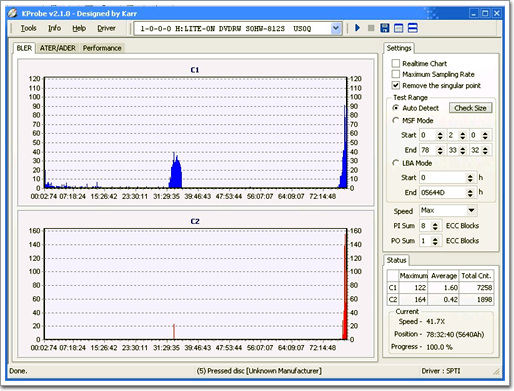Click the Progress 100.0 % reading
Viewport: 514px width, 391px height.
439,347
